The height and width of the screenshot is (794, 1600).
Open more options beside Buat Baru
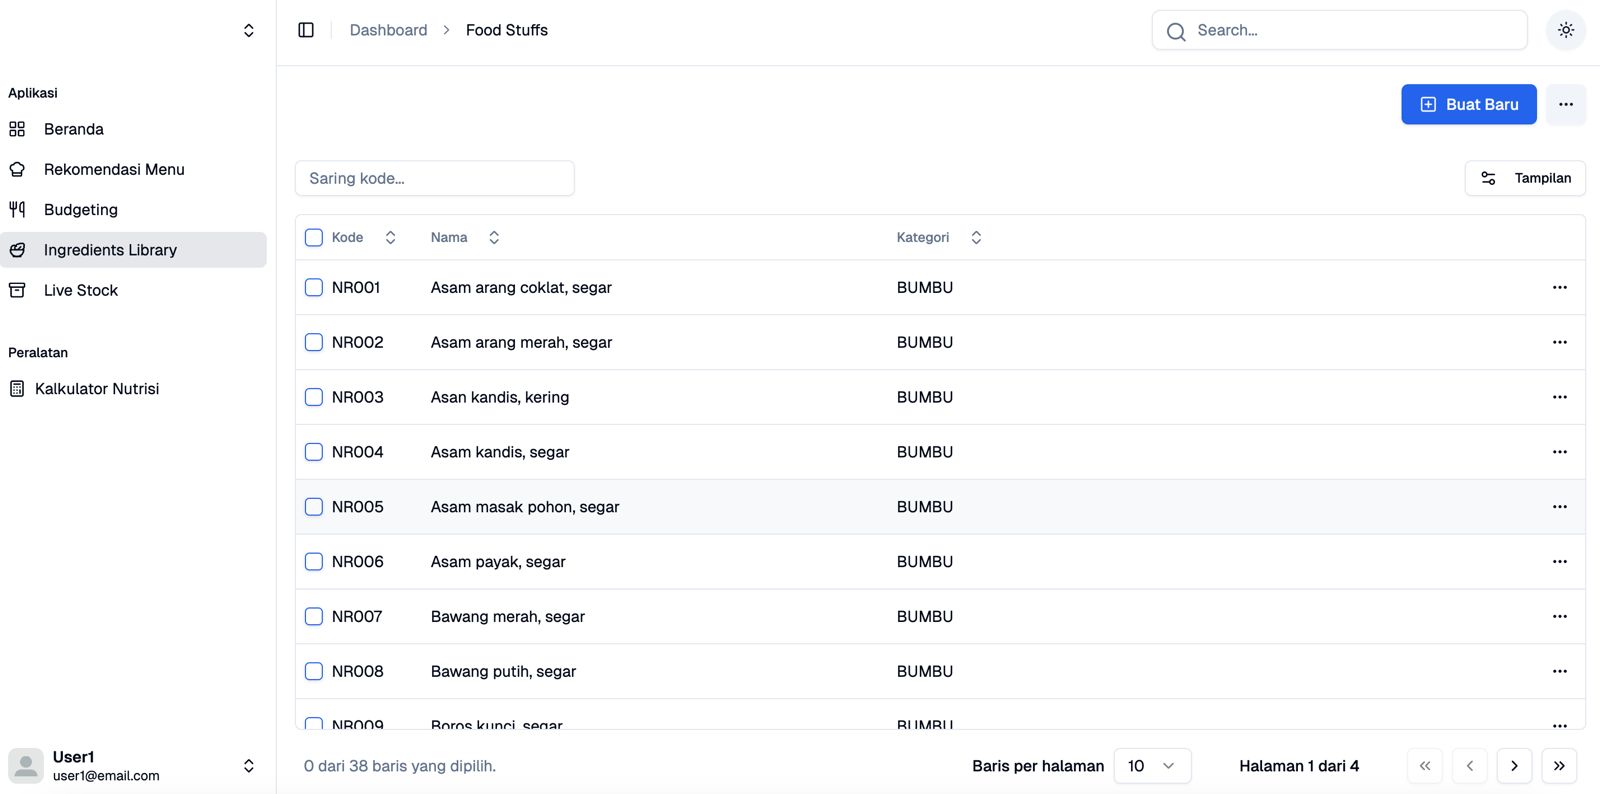1565,105
